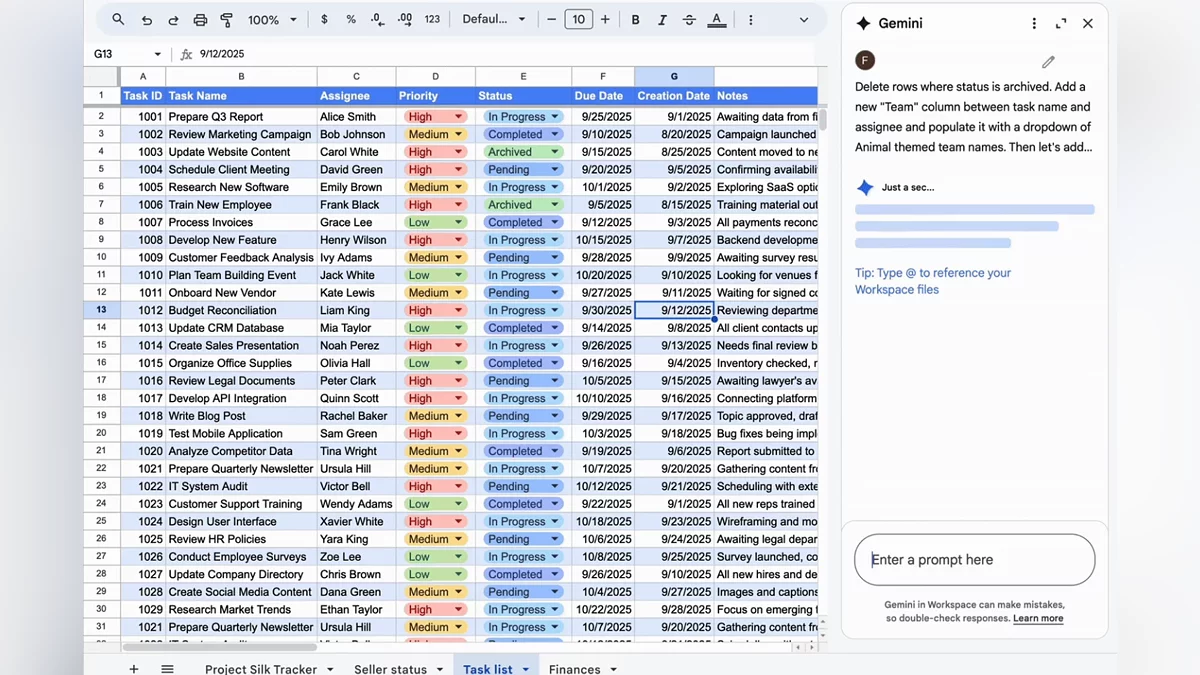This screenshot has height=675, width=1200.
Task: Apply strikethrough formatting
Action: [689, 20]
